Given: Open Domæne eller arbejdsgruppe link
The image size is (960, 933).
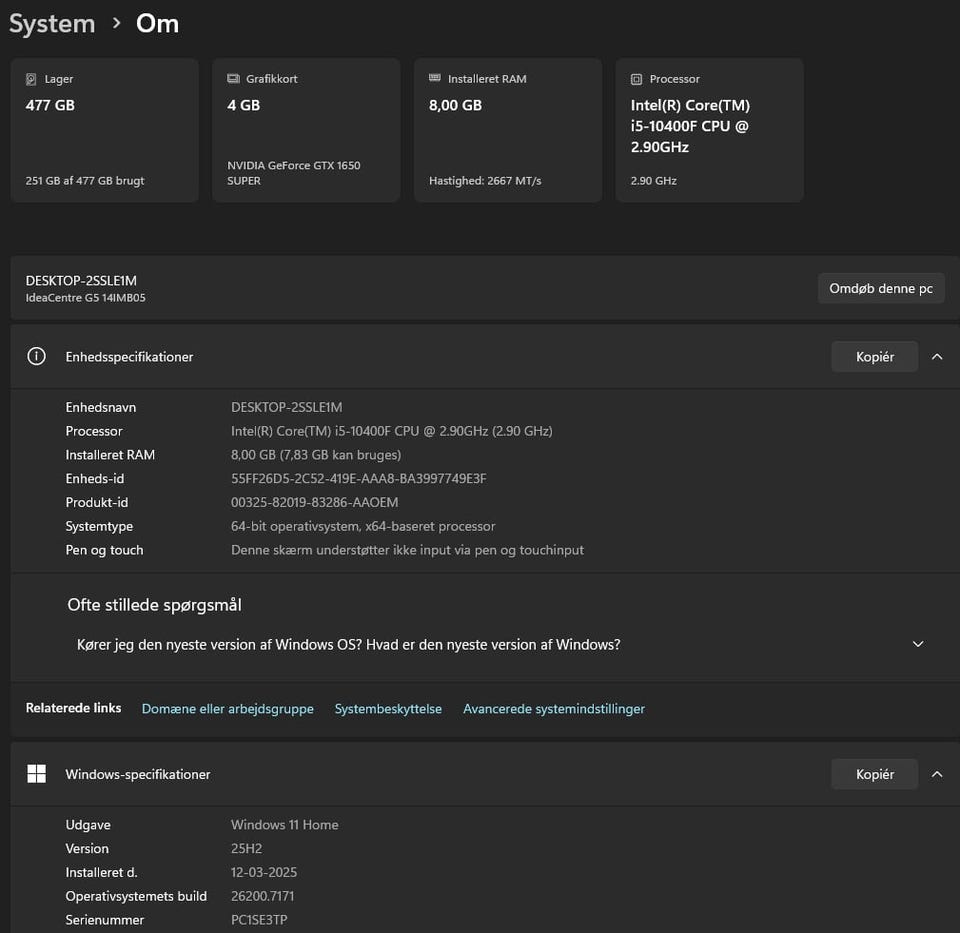Looking at the screenshot, I should pyautogui.click(x=227, y=708).
